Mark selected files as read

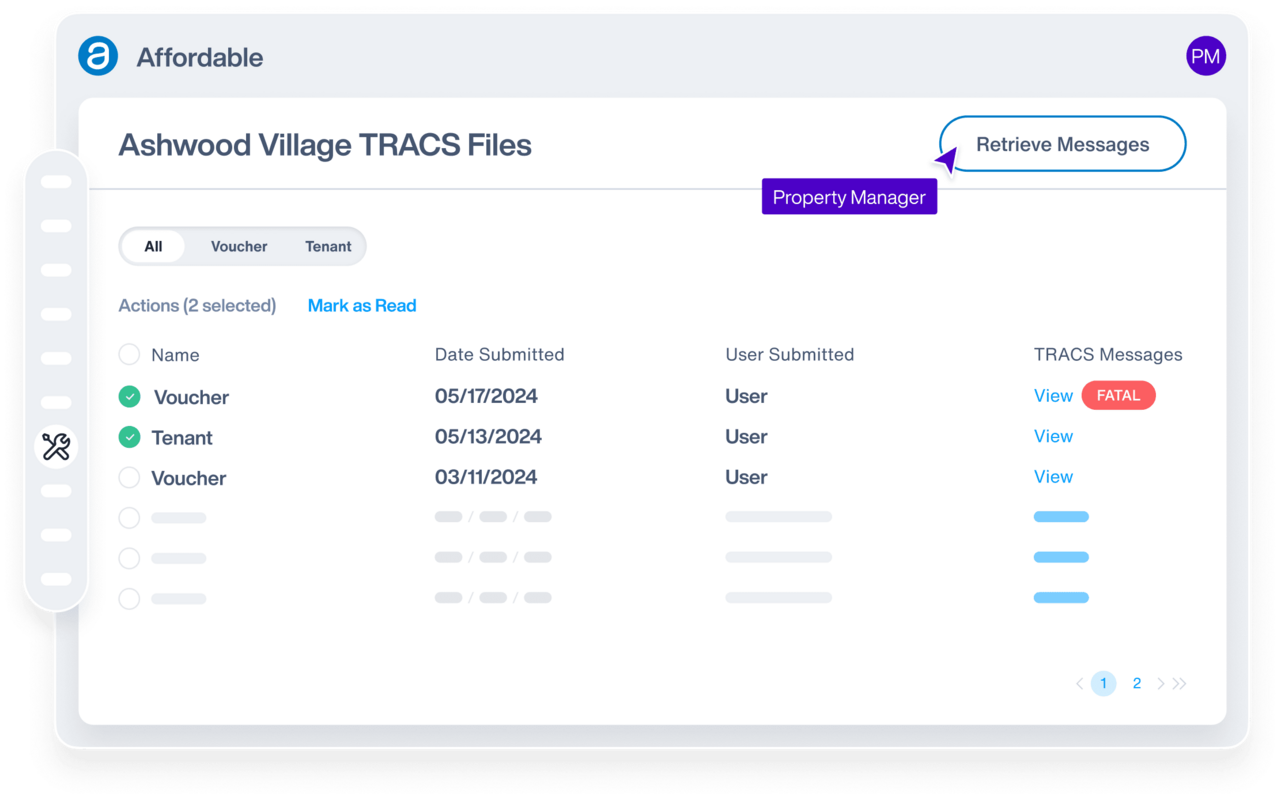pyautogui.click(x=361, y=305)
